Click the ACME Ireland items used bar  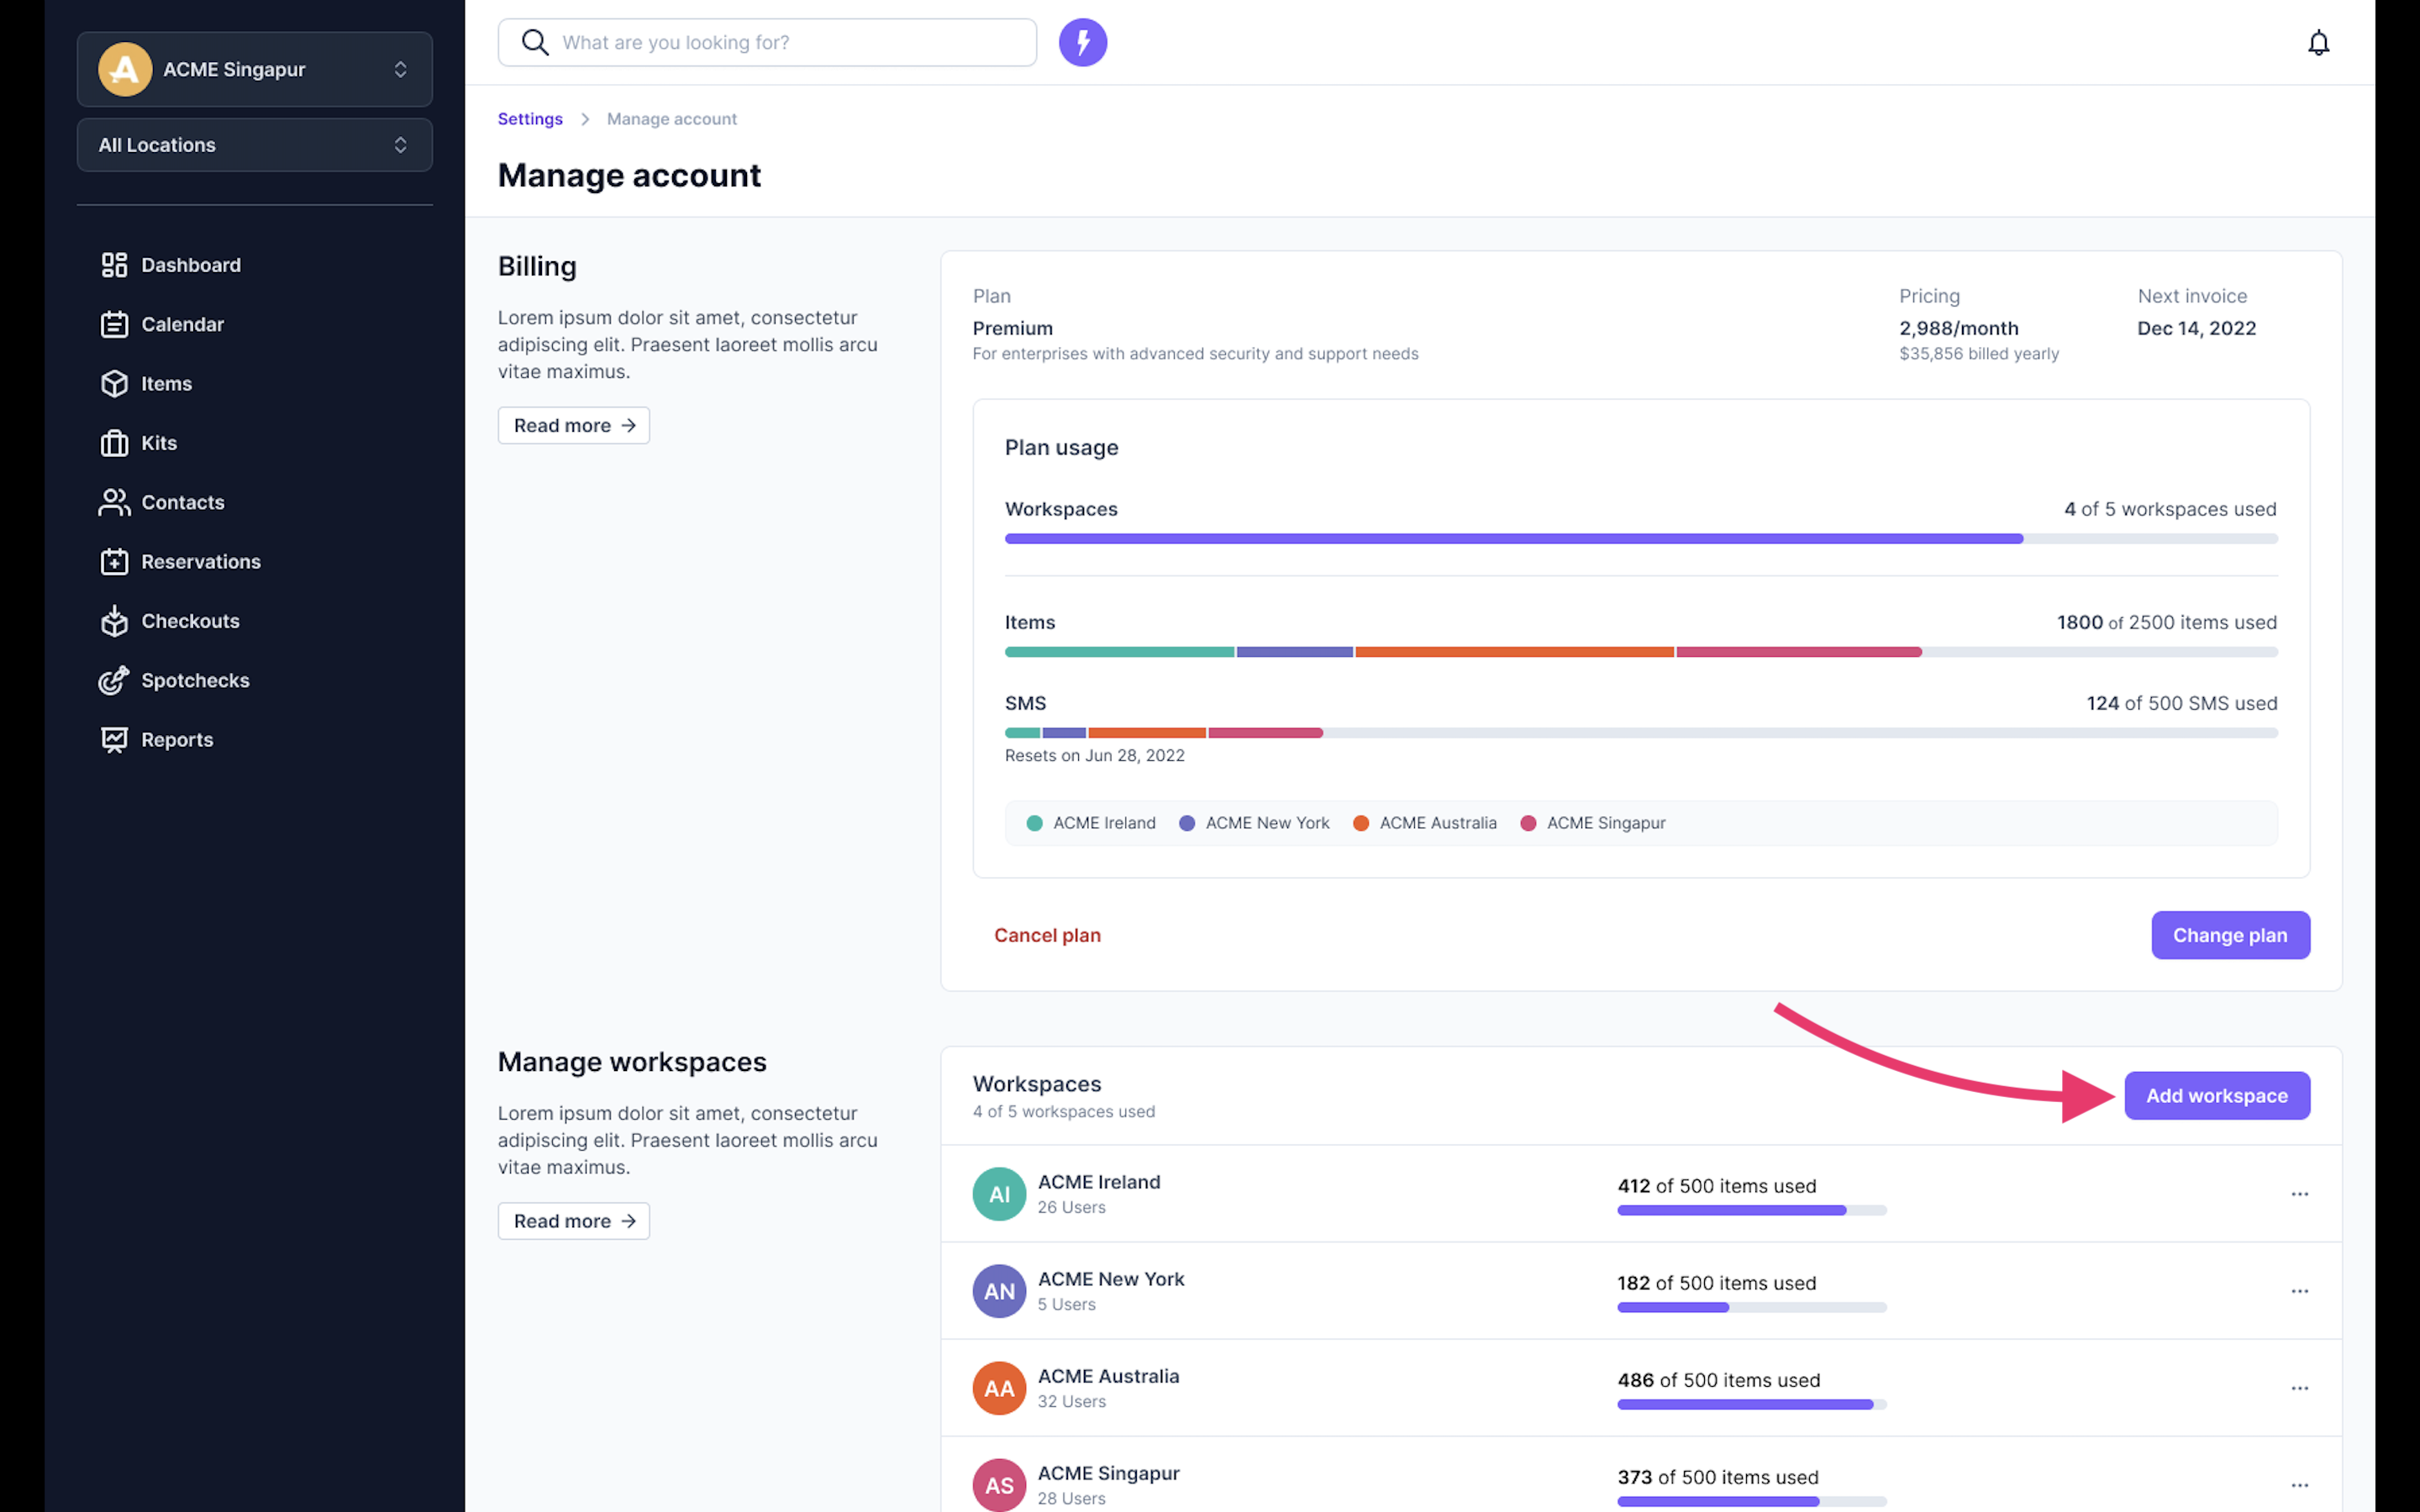click(x=1752, y=1211)
